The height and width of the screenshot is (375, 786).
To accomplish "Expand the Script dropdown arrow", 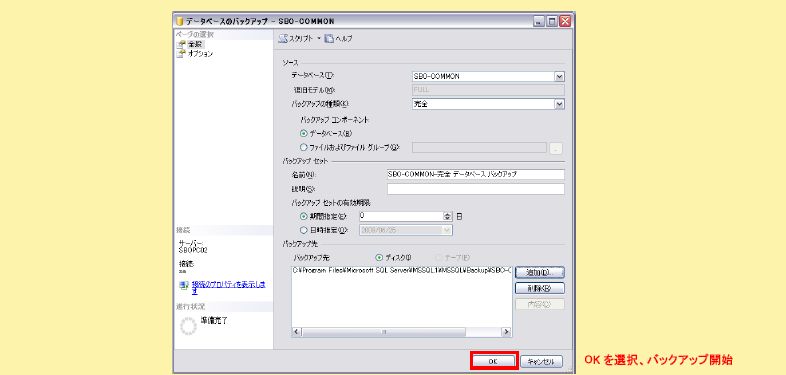I will pos(319,38).
